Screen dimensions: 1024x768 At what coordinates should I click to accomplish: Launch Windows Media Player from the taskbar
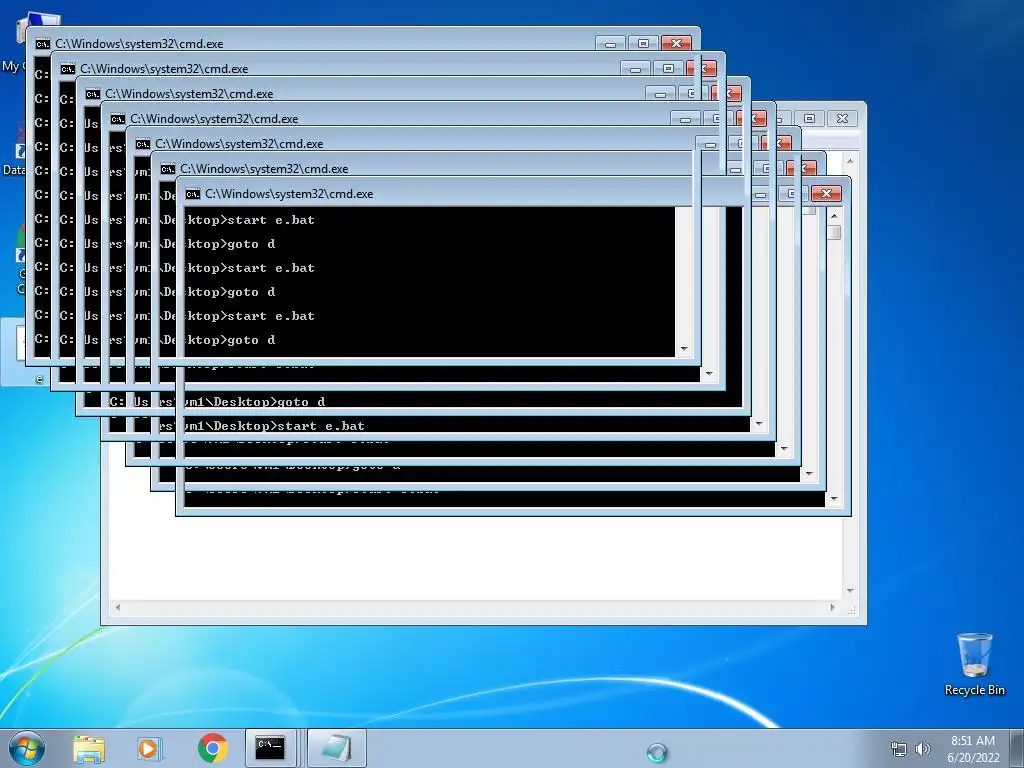click(149, 748)
